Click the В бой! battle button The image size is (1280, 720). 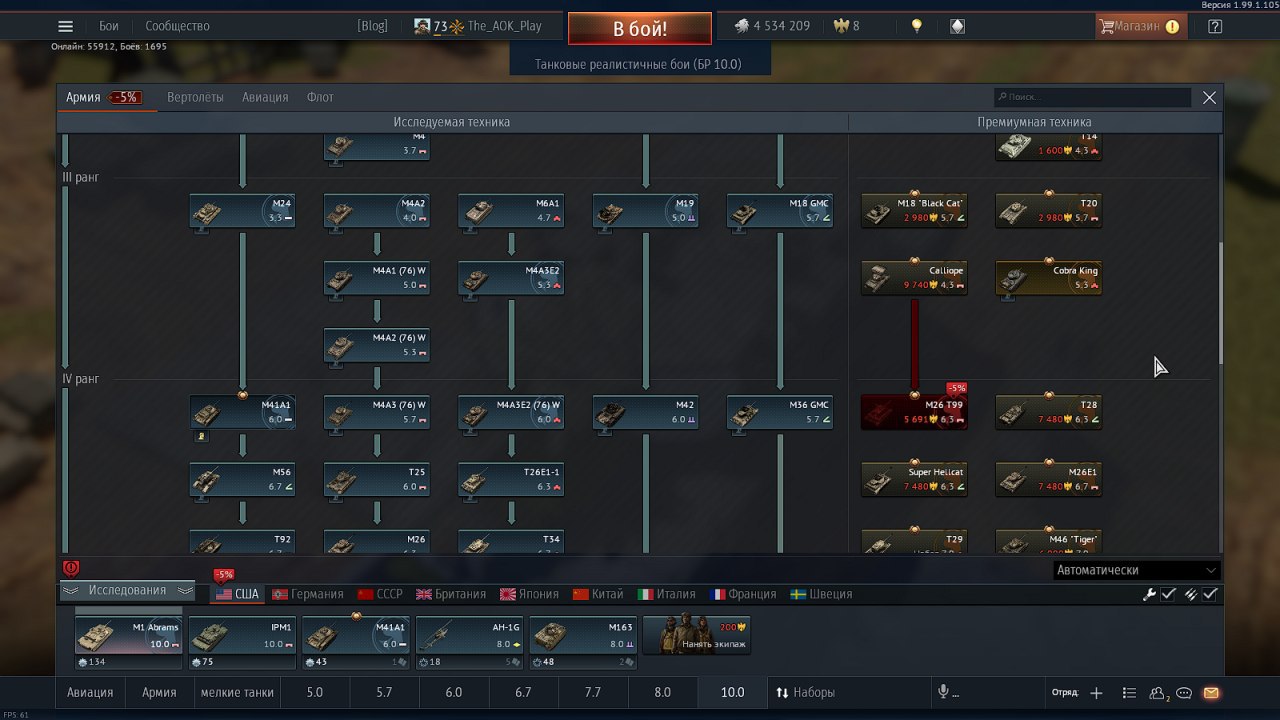(x=640, y=29)
